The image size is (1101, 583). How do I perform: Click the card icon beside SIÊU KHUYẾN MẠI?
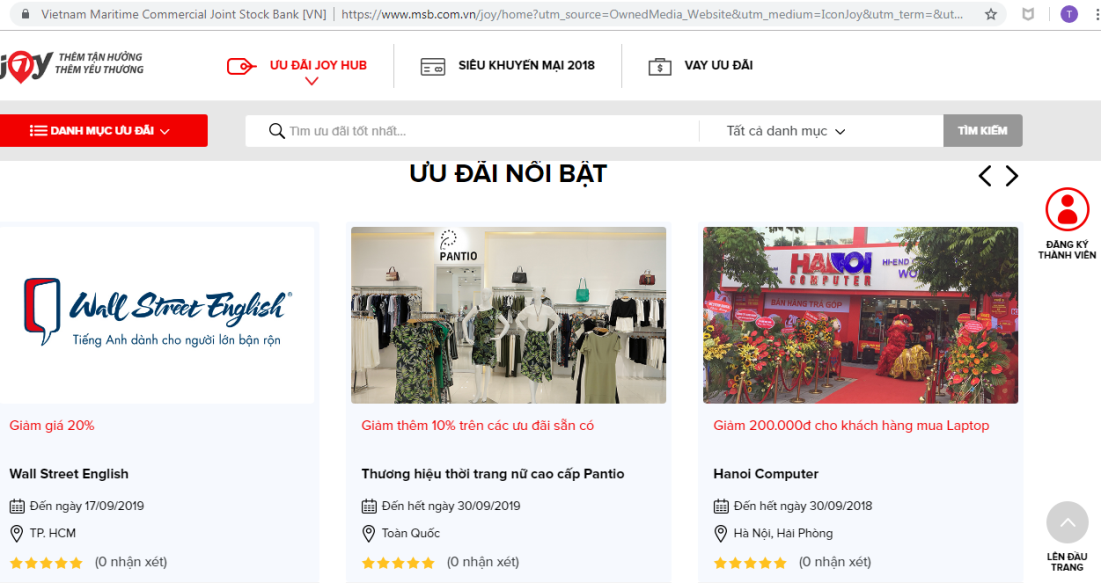click(433, 67)
